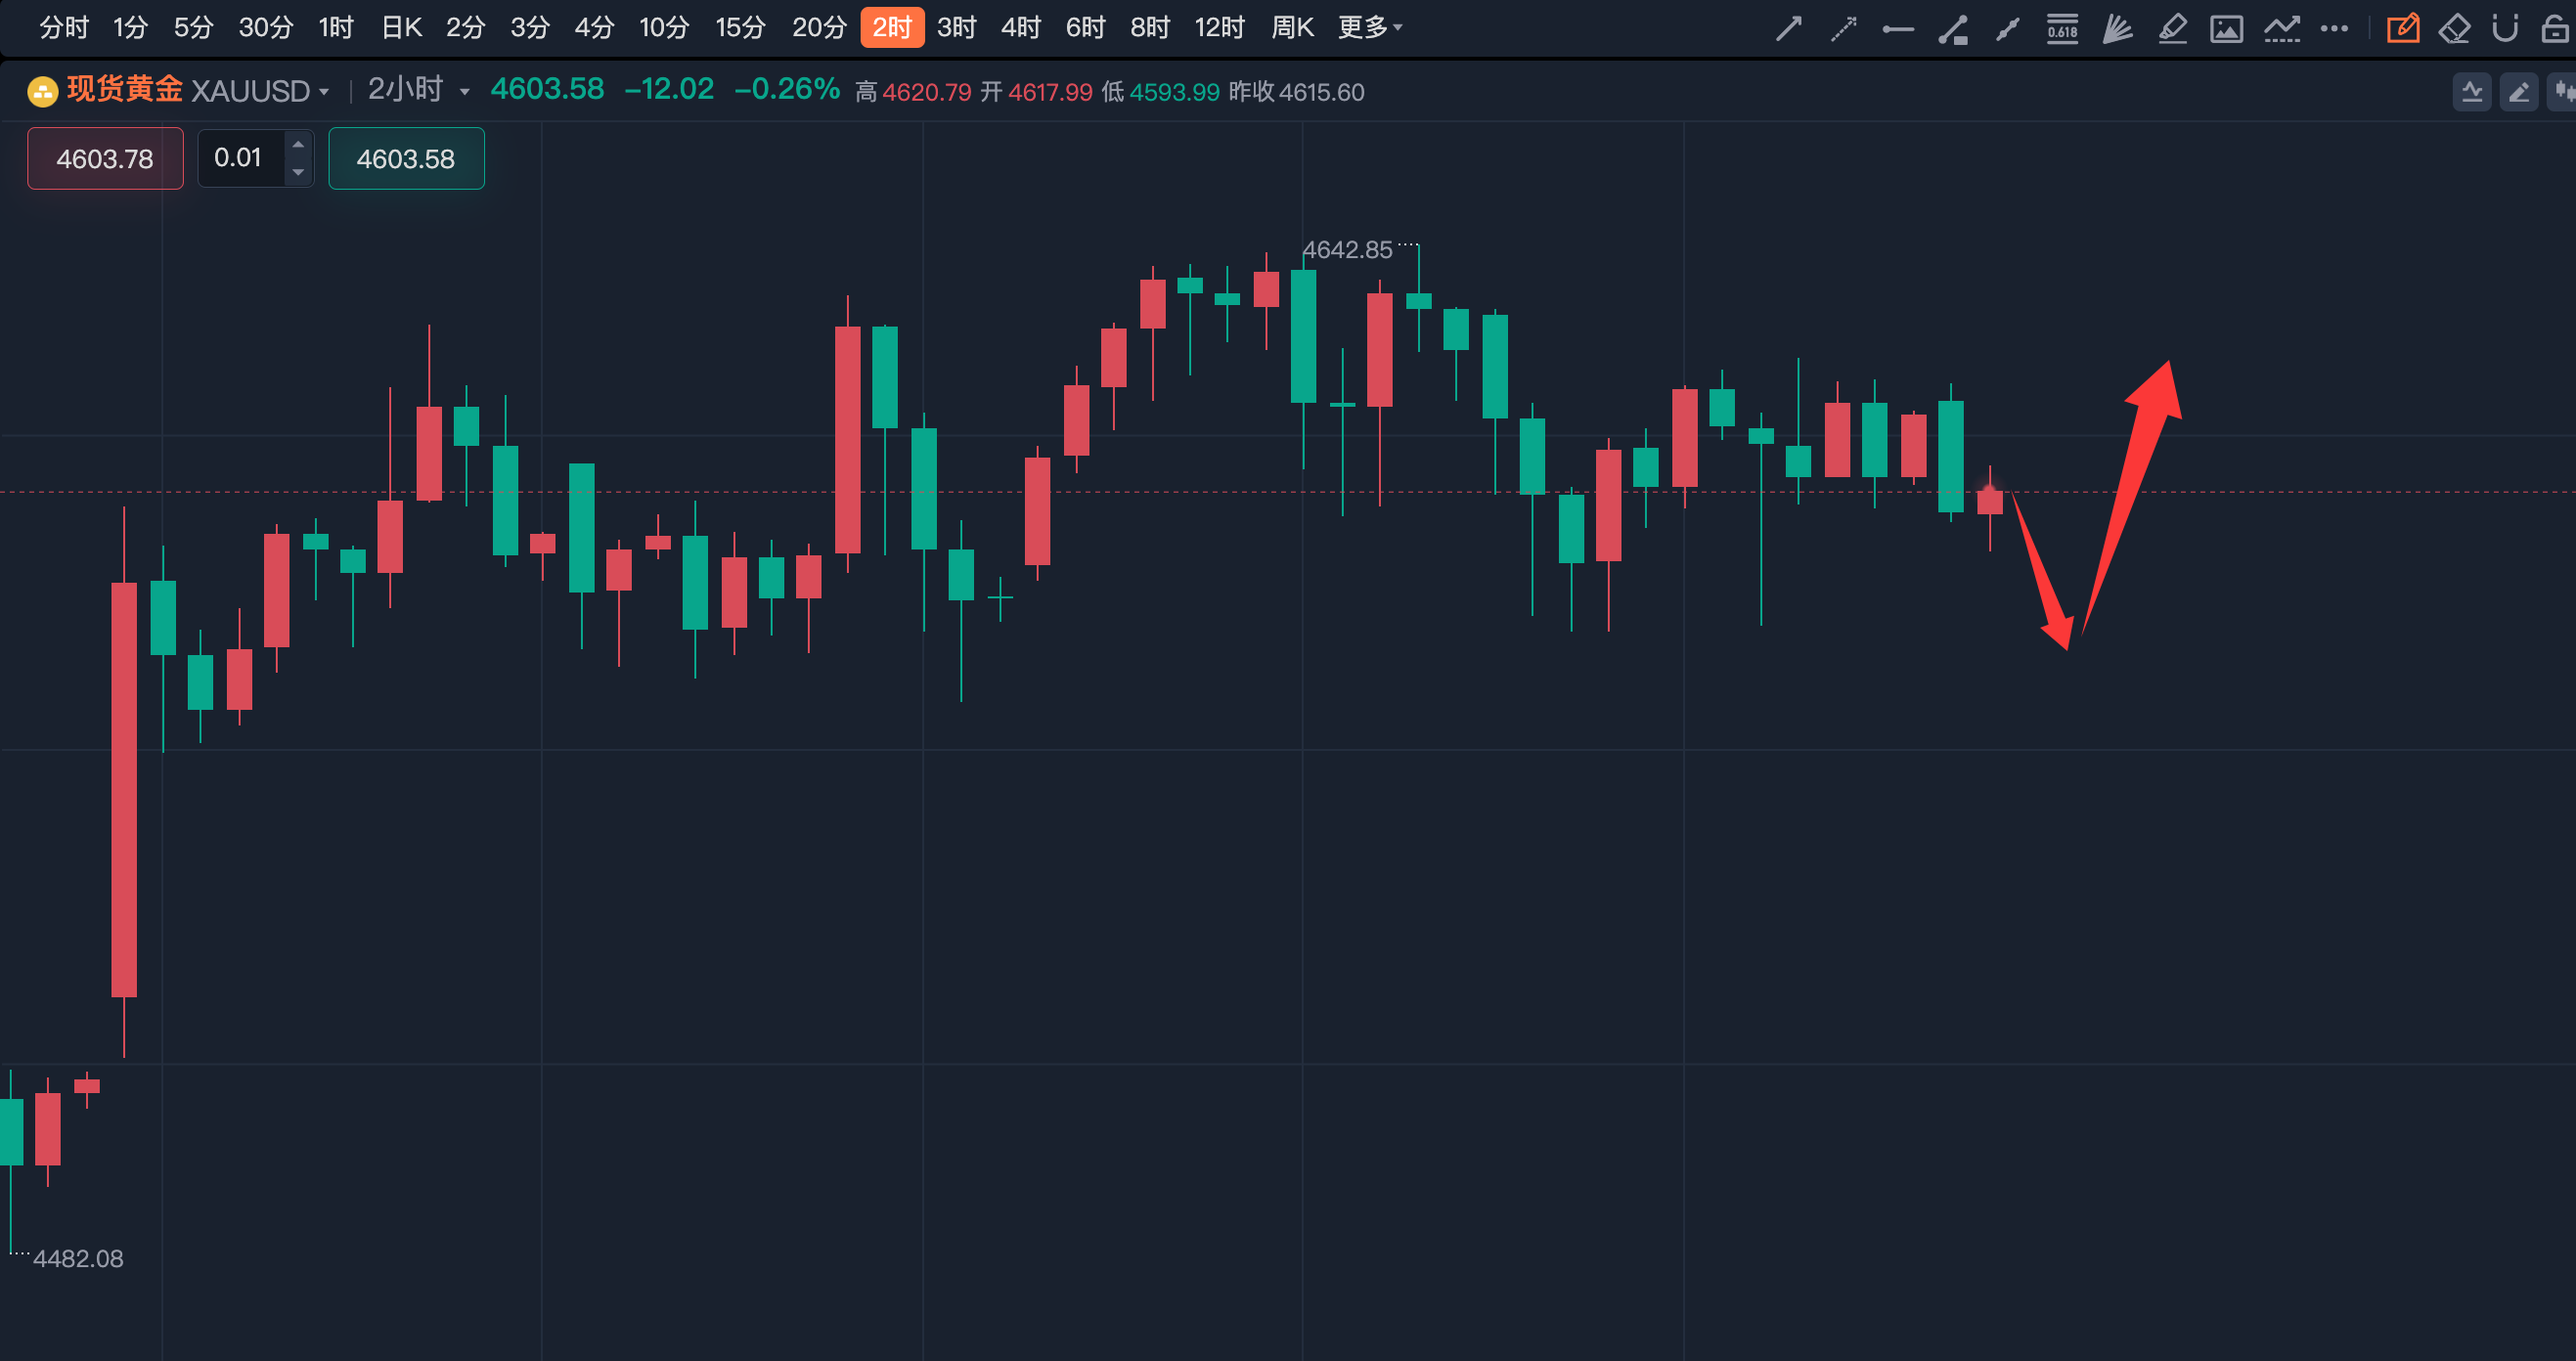Choose the Fibonacci 0.618 retracement tool

tap(2062, 28)
